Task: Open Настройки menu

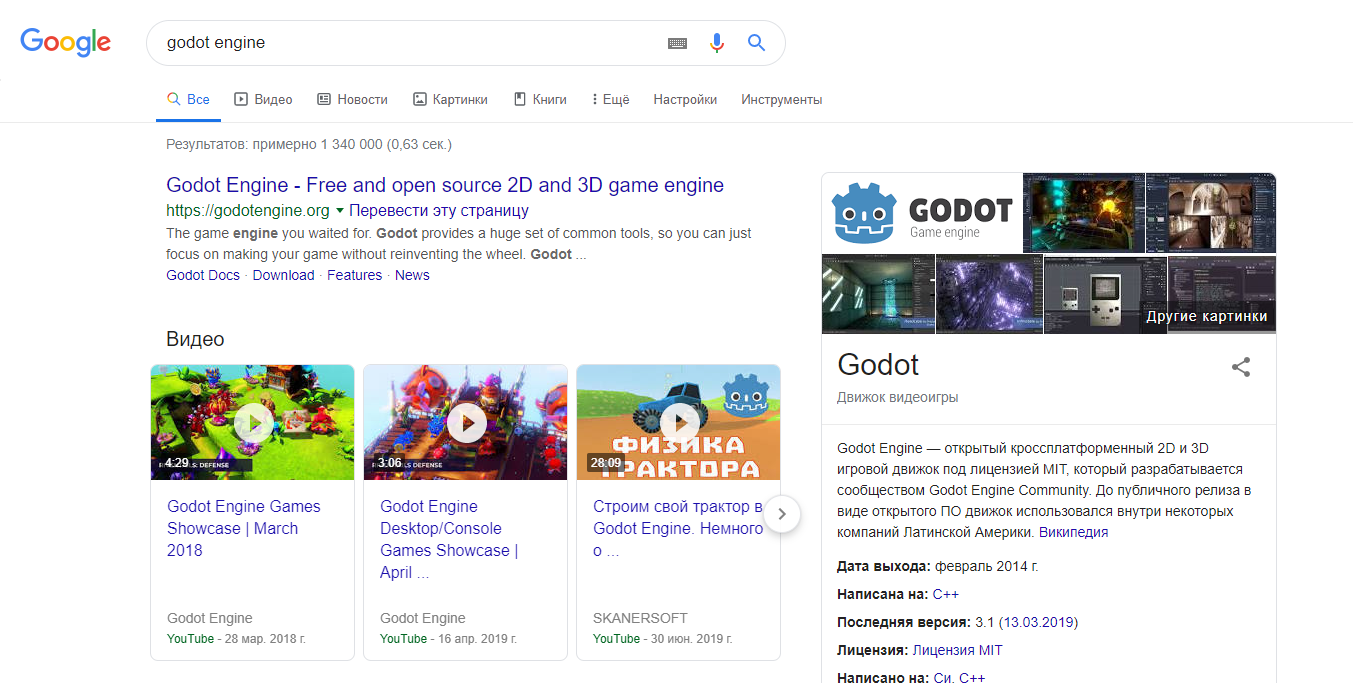Action: (685, 99)
